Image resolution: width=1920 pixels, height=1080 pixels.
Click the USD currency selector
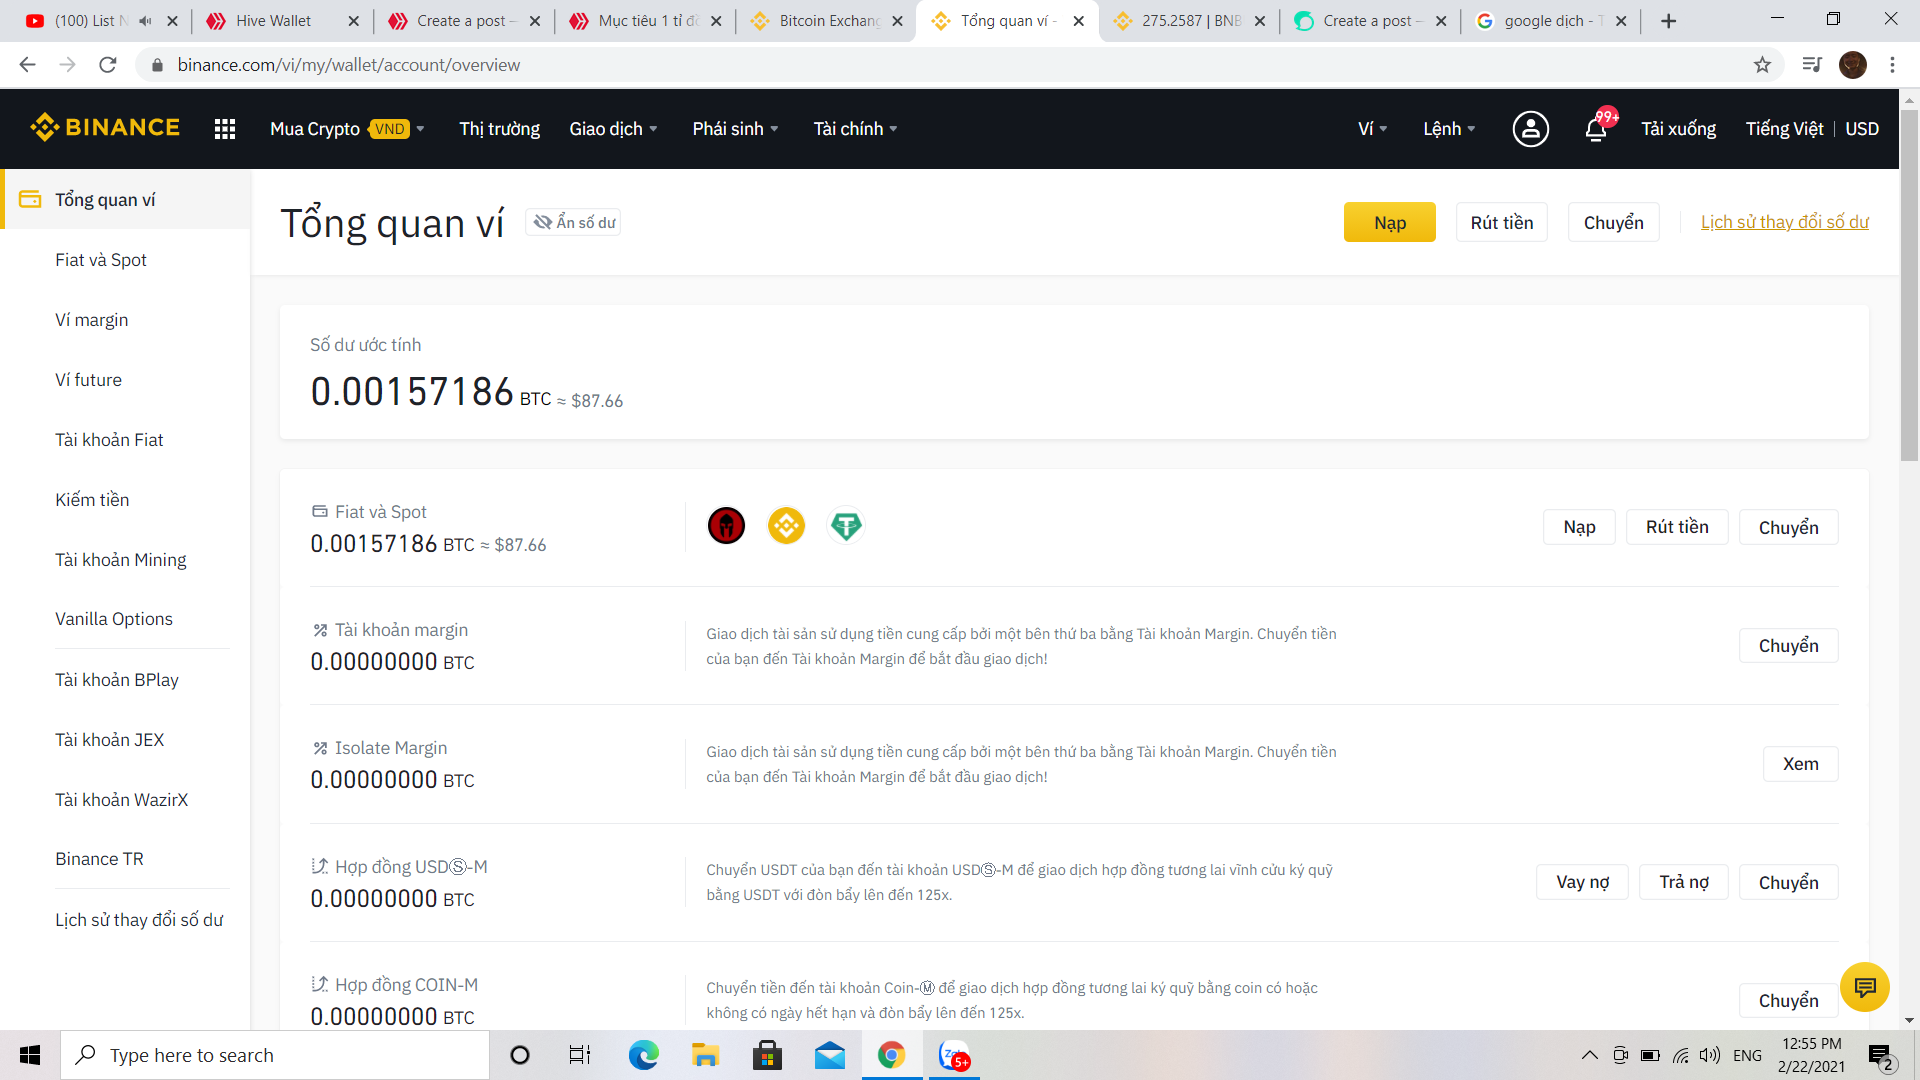1861,129
